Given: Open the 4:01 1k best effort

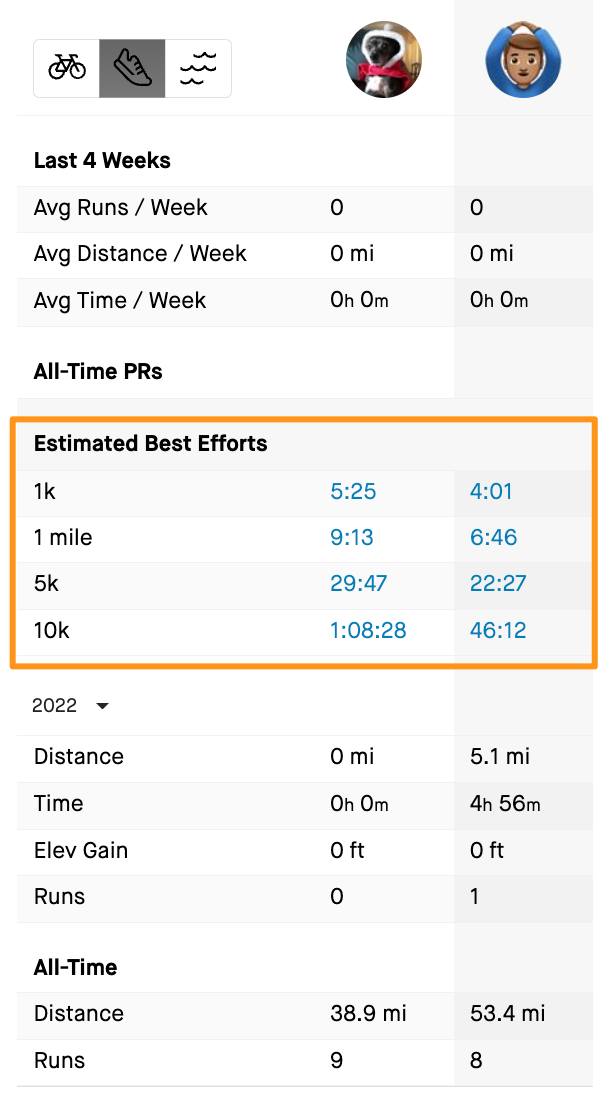Looking at the screenshot, I should point(491,491).
